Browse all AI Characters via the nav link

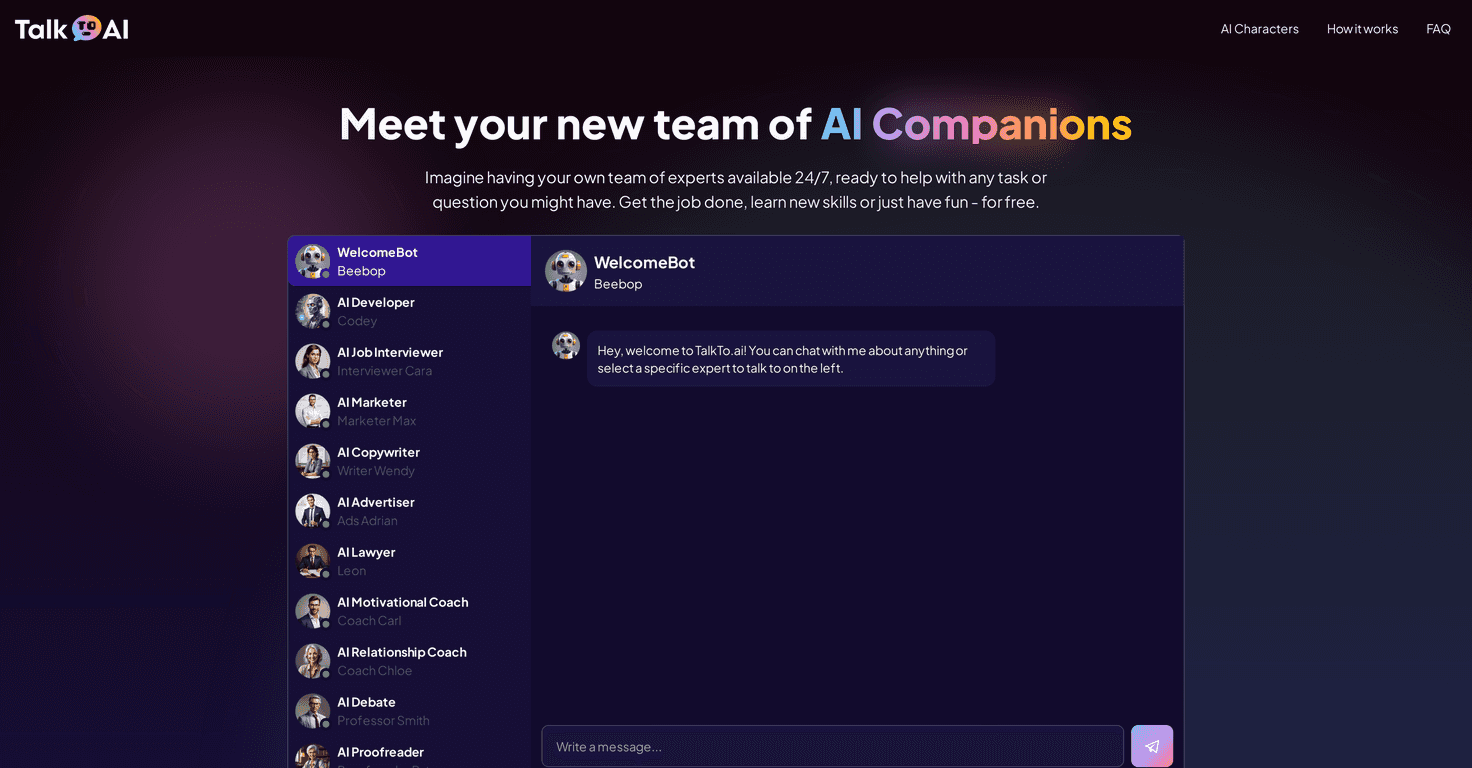coord(1259,28)
